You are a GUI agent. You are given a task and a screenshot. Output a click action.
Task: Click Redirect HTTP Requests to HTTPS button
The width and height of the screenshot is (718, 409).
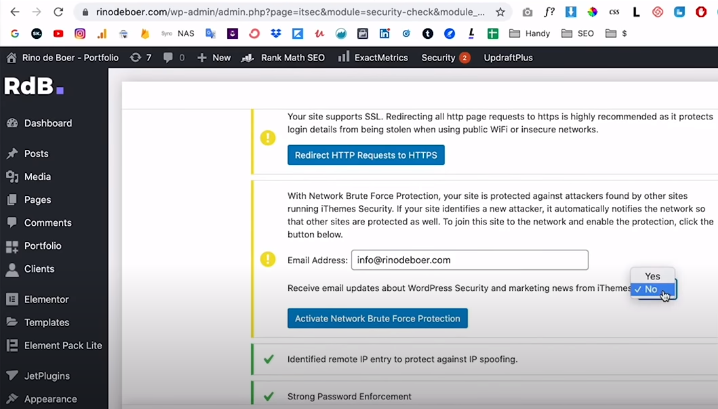(x=366, y=155)
